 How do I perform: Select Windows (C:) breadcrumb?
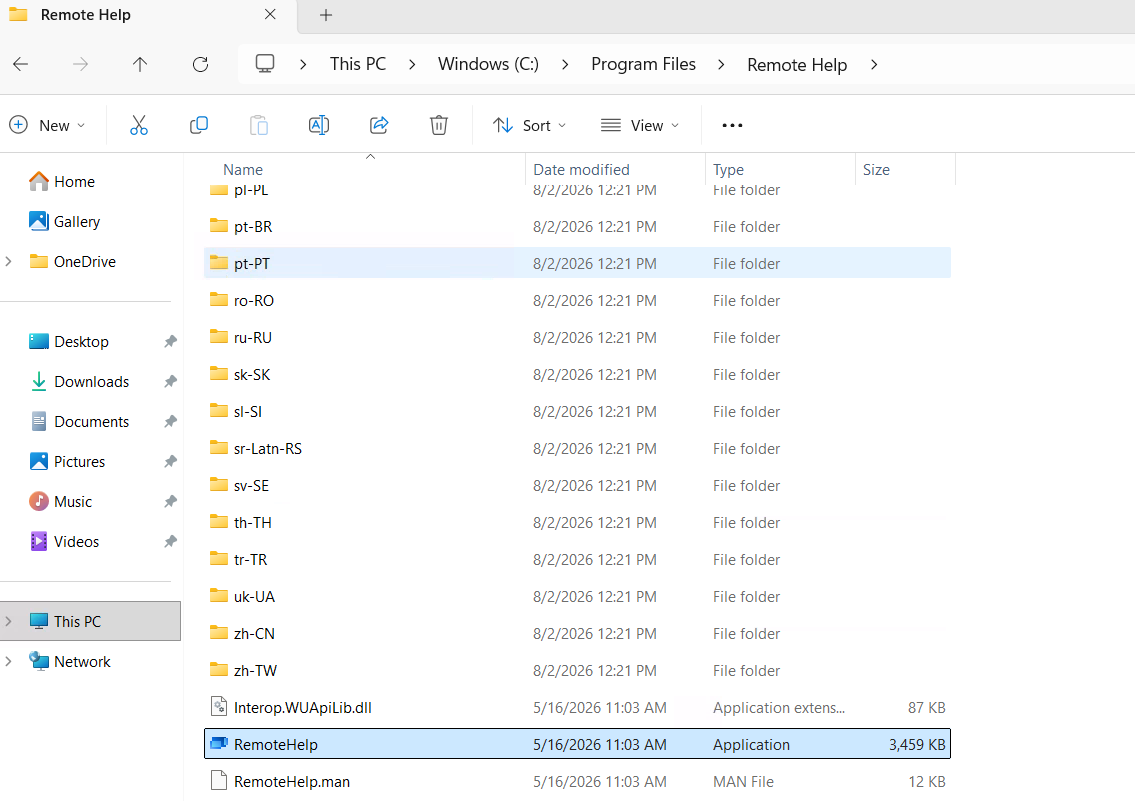tap(488, 64)
